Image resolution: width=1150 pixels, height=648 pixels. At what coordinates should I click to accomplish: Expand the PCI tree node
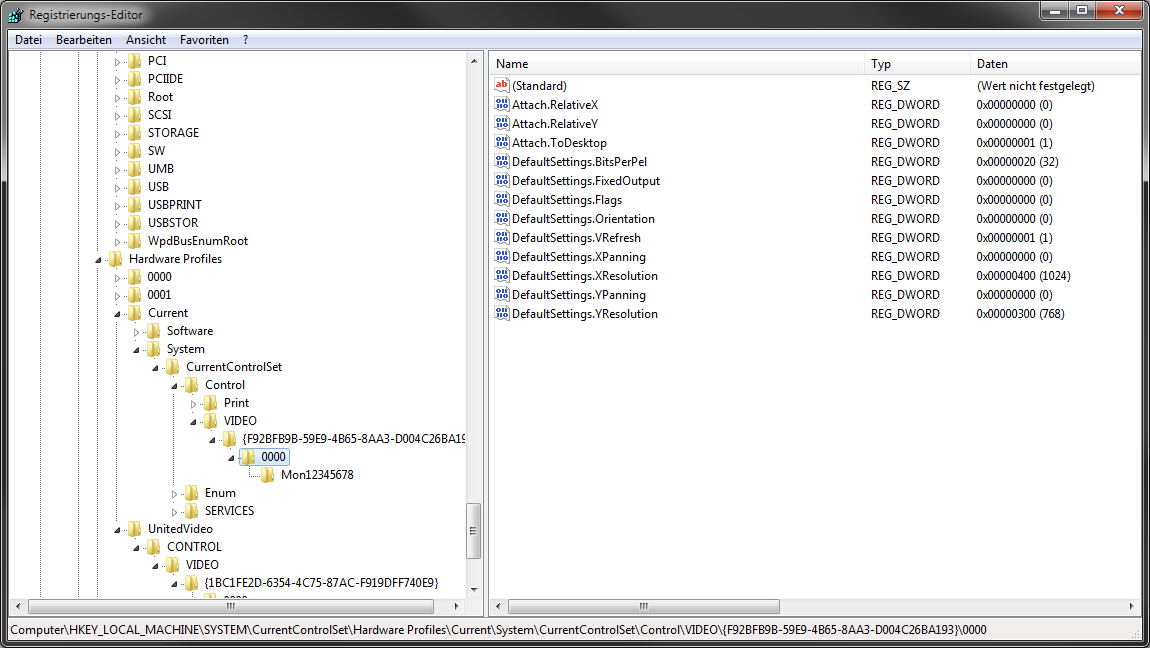(x=117, y=61)
